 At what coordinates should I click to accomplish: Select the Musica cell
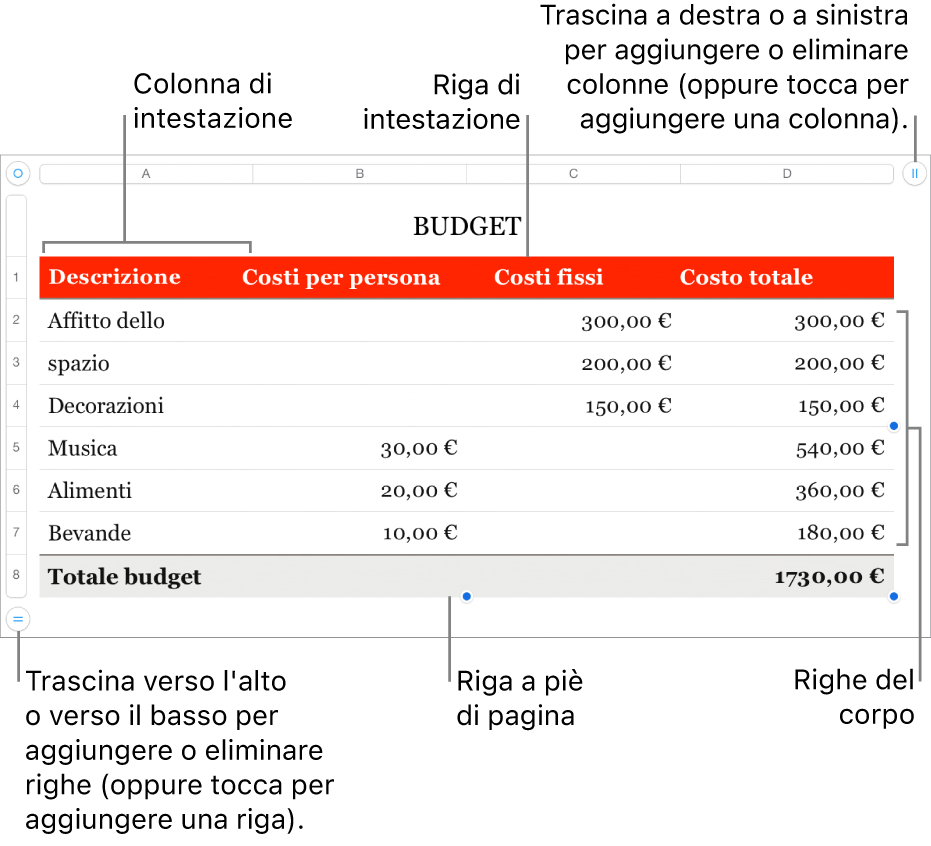coord(83,449)
